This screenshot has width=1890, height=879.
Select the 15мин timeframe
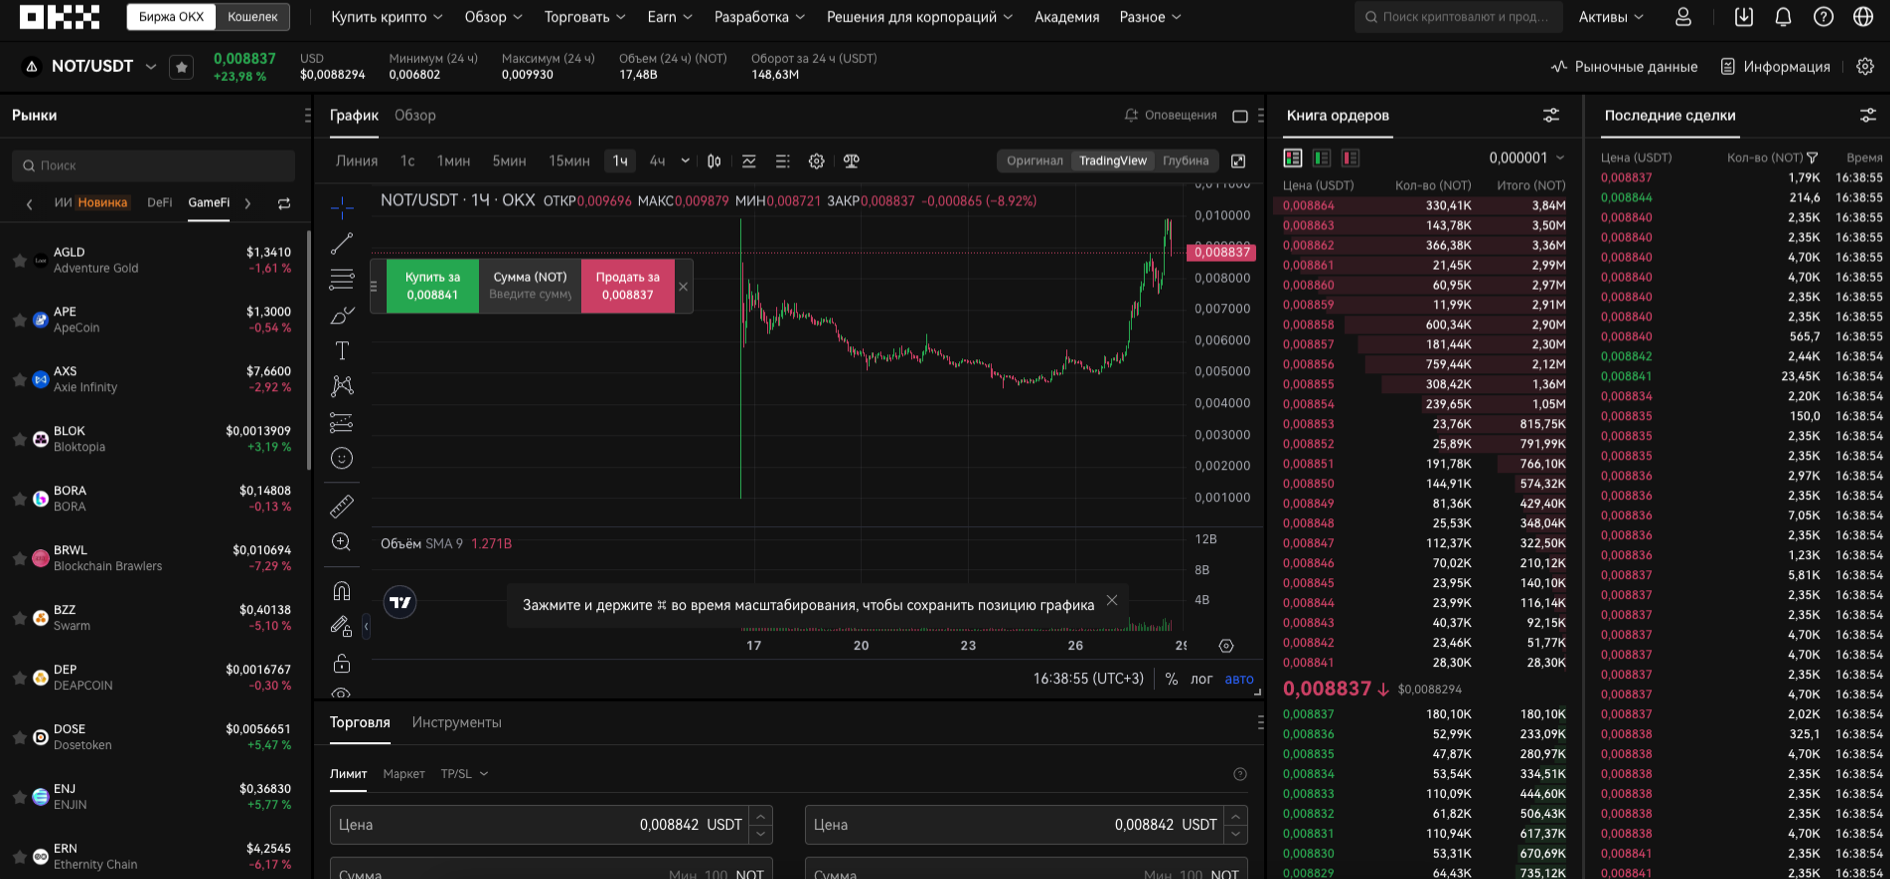click(569, 161)
